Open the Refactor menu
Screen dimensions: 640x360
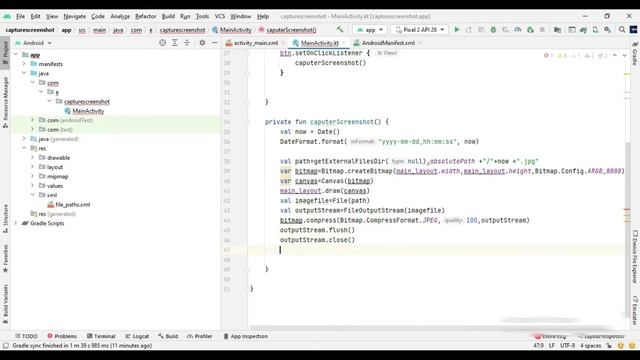146,16
